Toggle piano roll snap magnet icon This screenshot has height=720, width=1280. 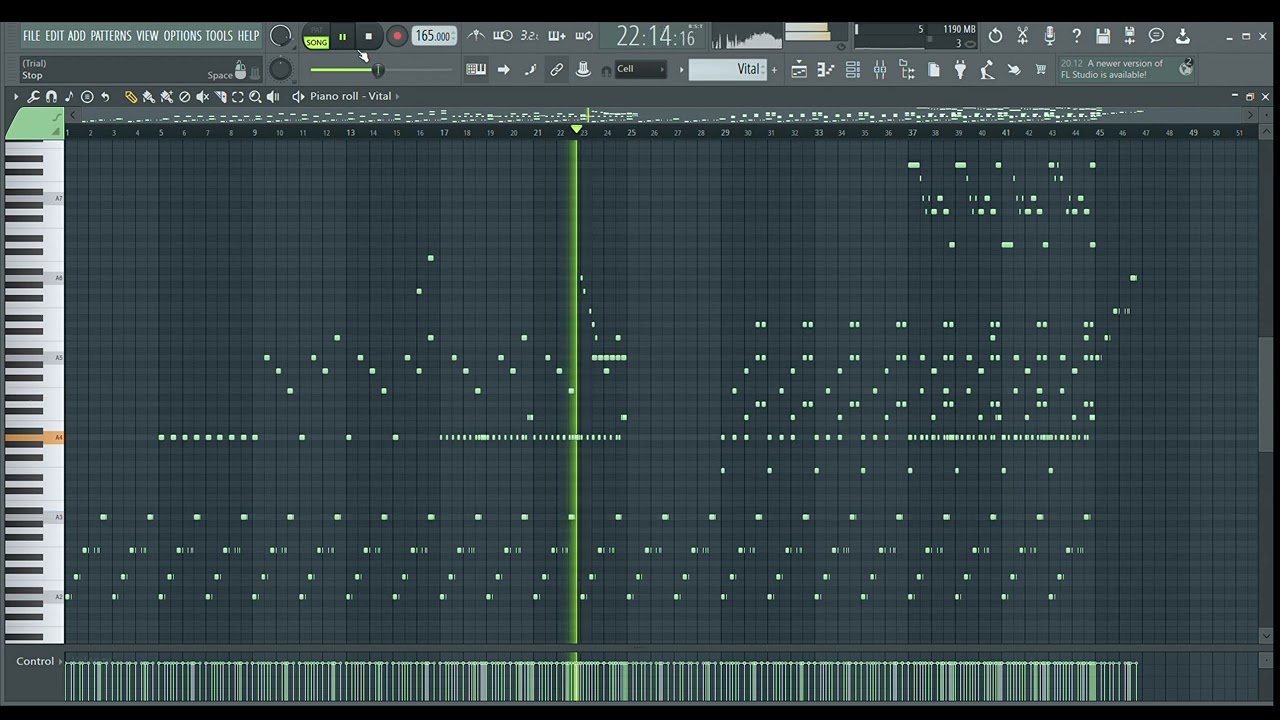point(51,96)
